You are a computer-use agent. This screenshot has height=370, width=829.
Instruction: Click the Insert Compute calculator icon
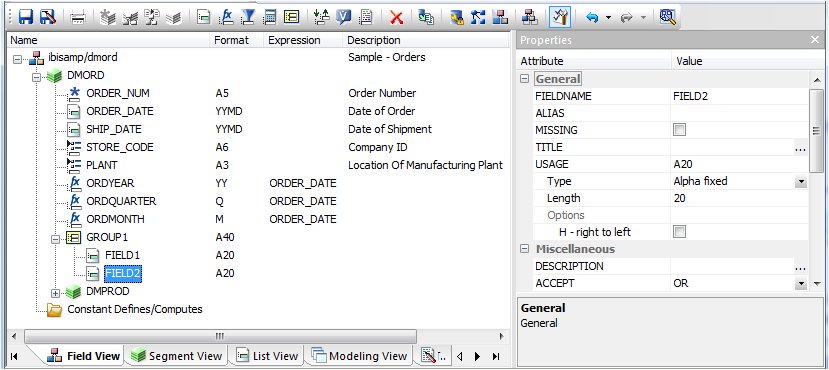point(270,17)
